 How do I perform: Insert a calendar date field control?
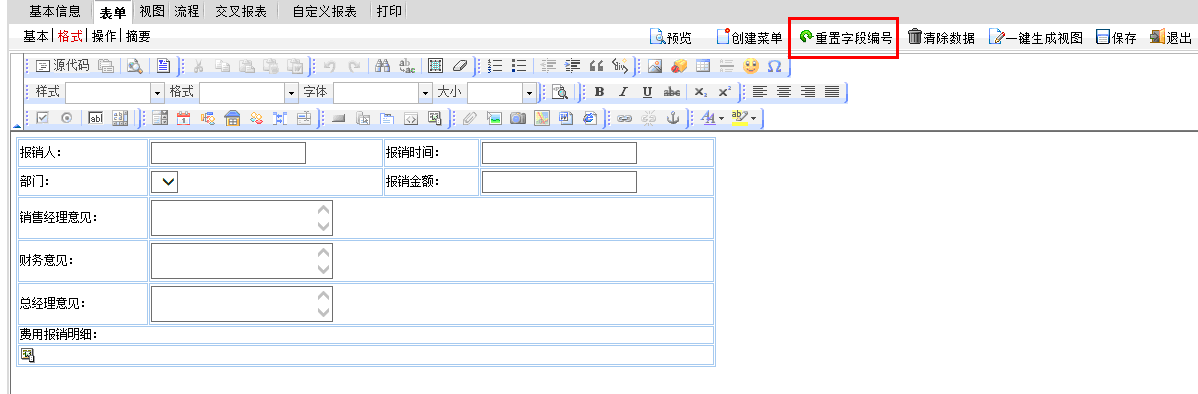pos(183,118)
